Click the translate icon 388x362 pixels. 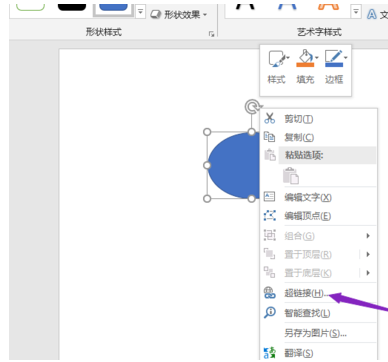269,353
